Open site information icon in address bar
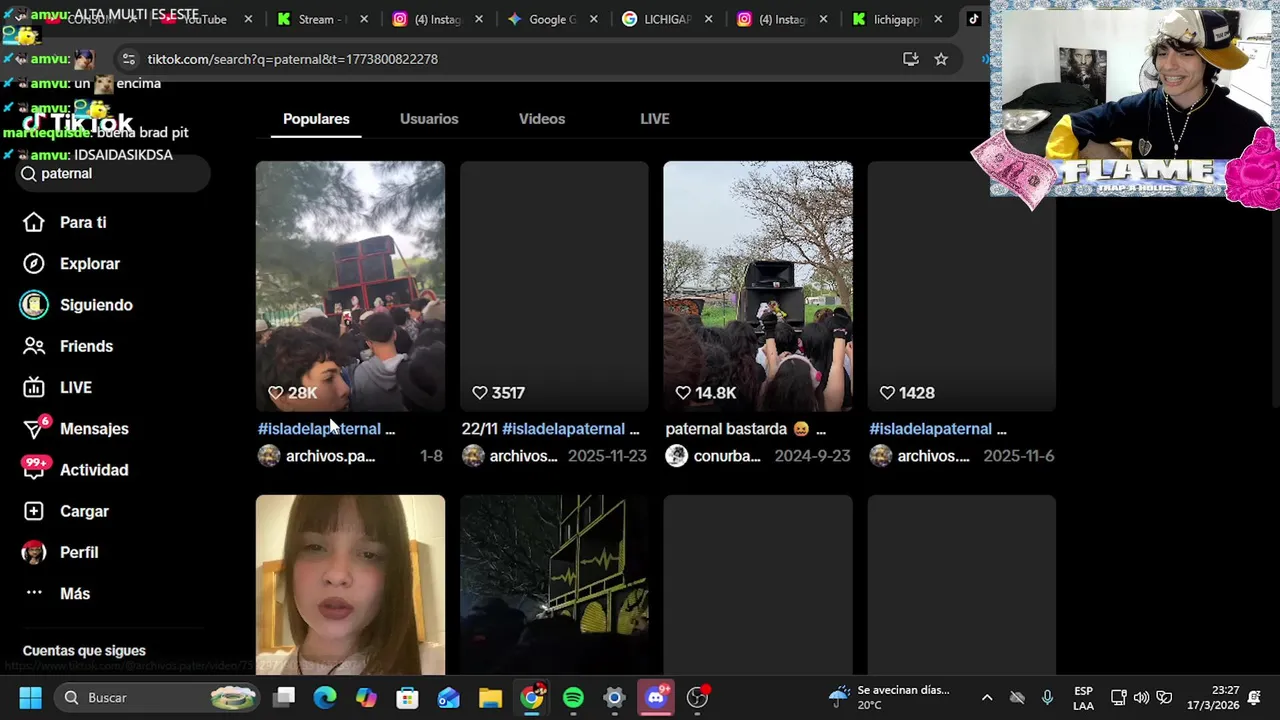This screenshot has width=1280, height=720. 128,59
